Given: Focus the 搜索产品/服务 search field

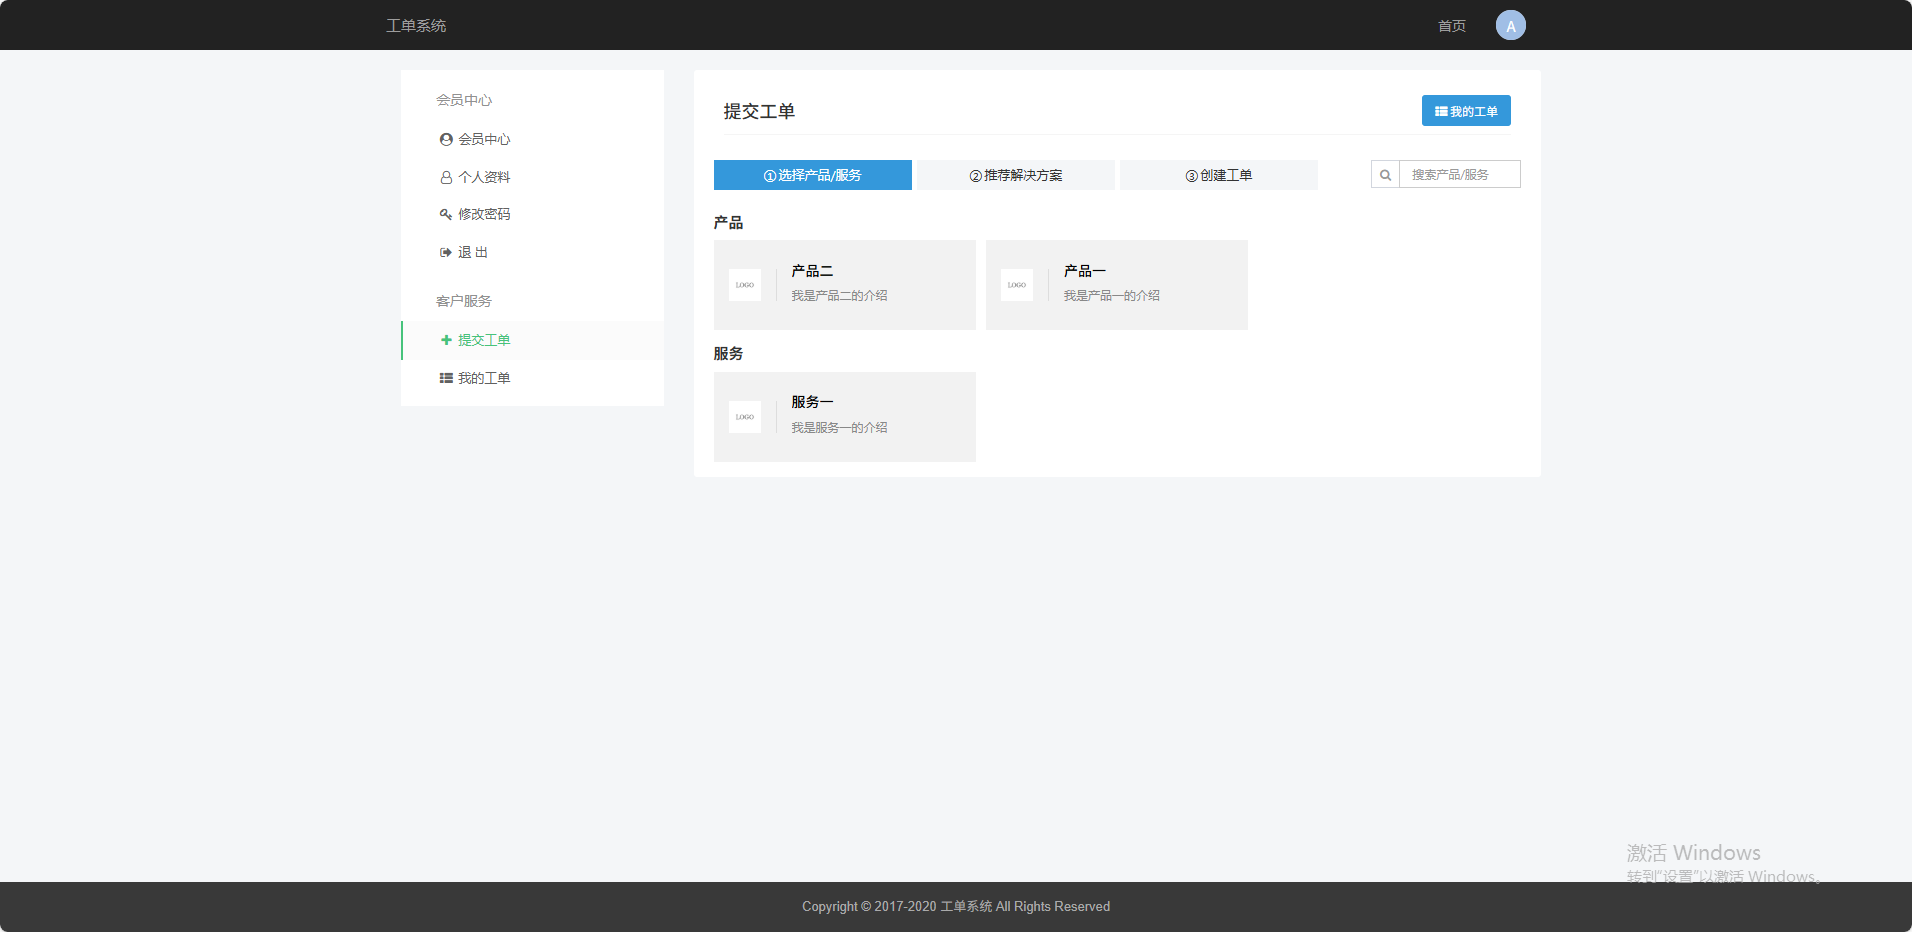Looking at the screenshot, I should click(x=1459, y=175).
